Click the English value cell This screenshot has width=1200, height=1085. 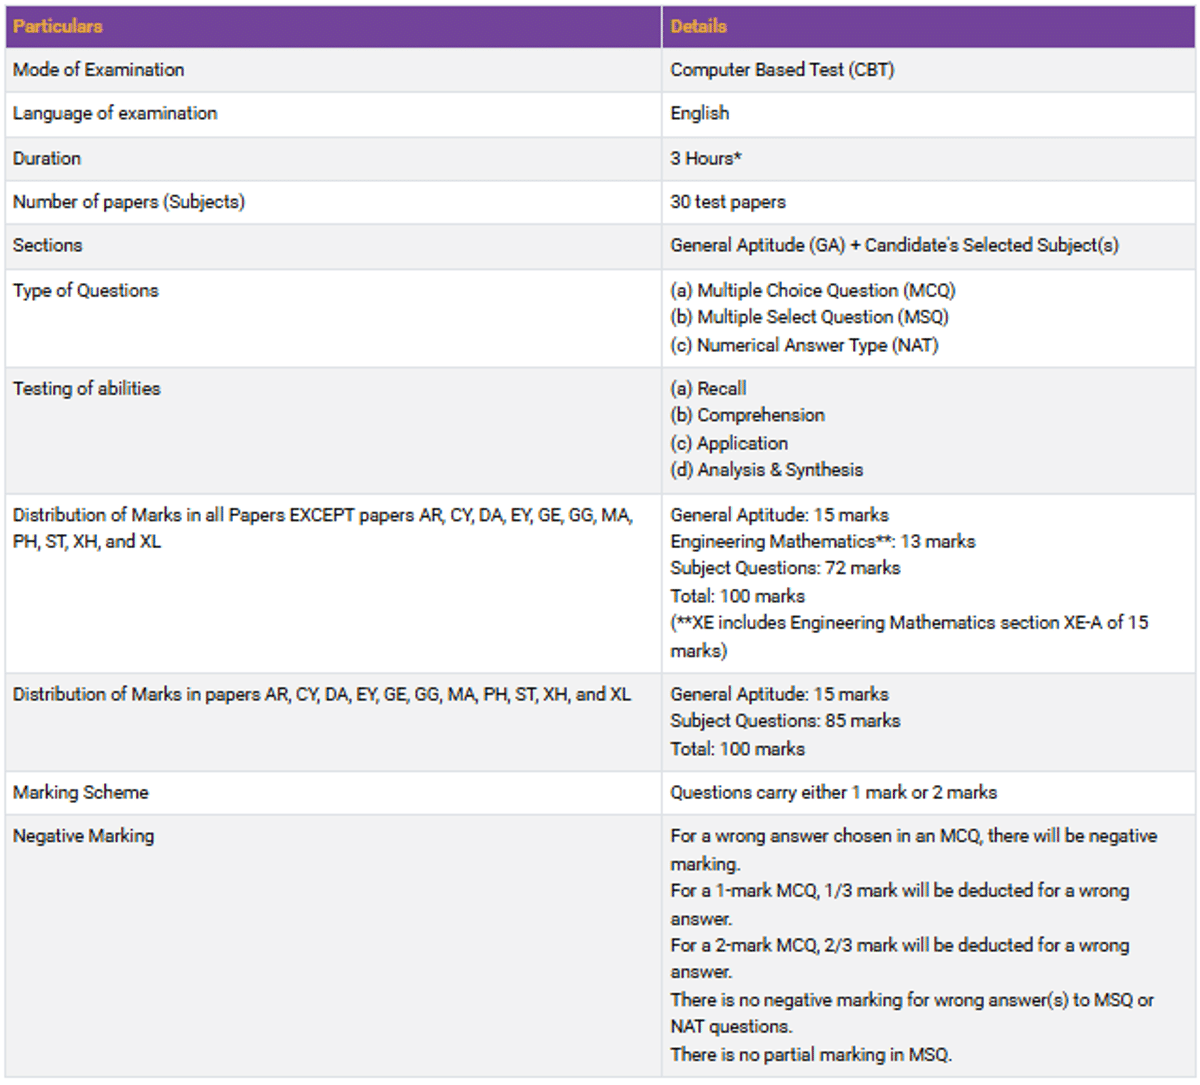click(700, 114)
